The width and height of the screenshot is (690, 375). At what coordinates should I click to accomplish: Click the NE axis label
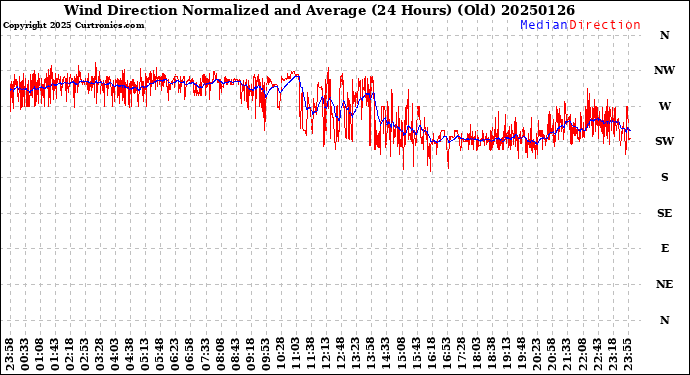pos(664,284)
